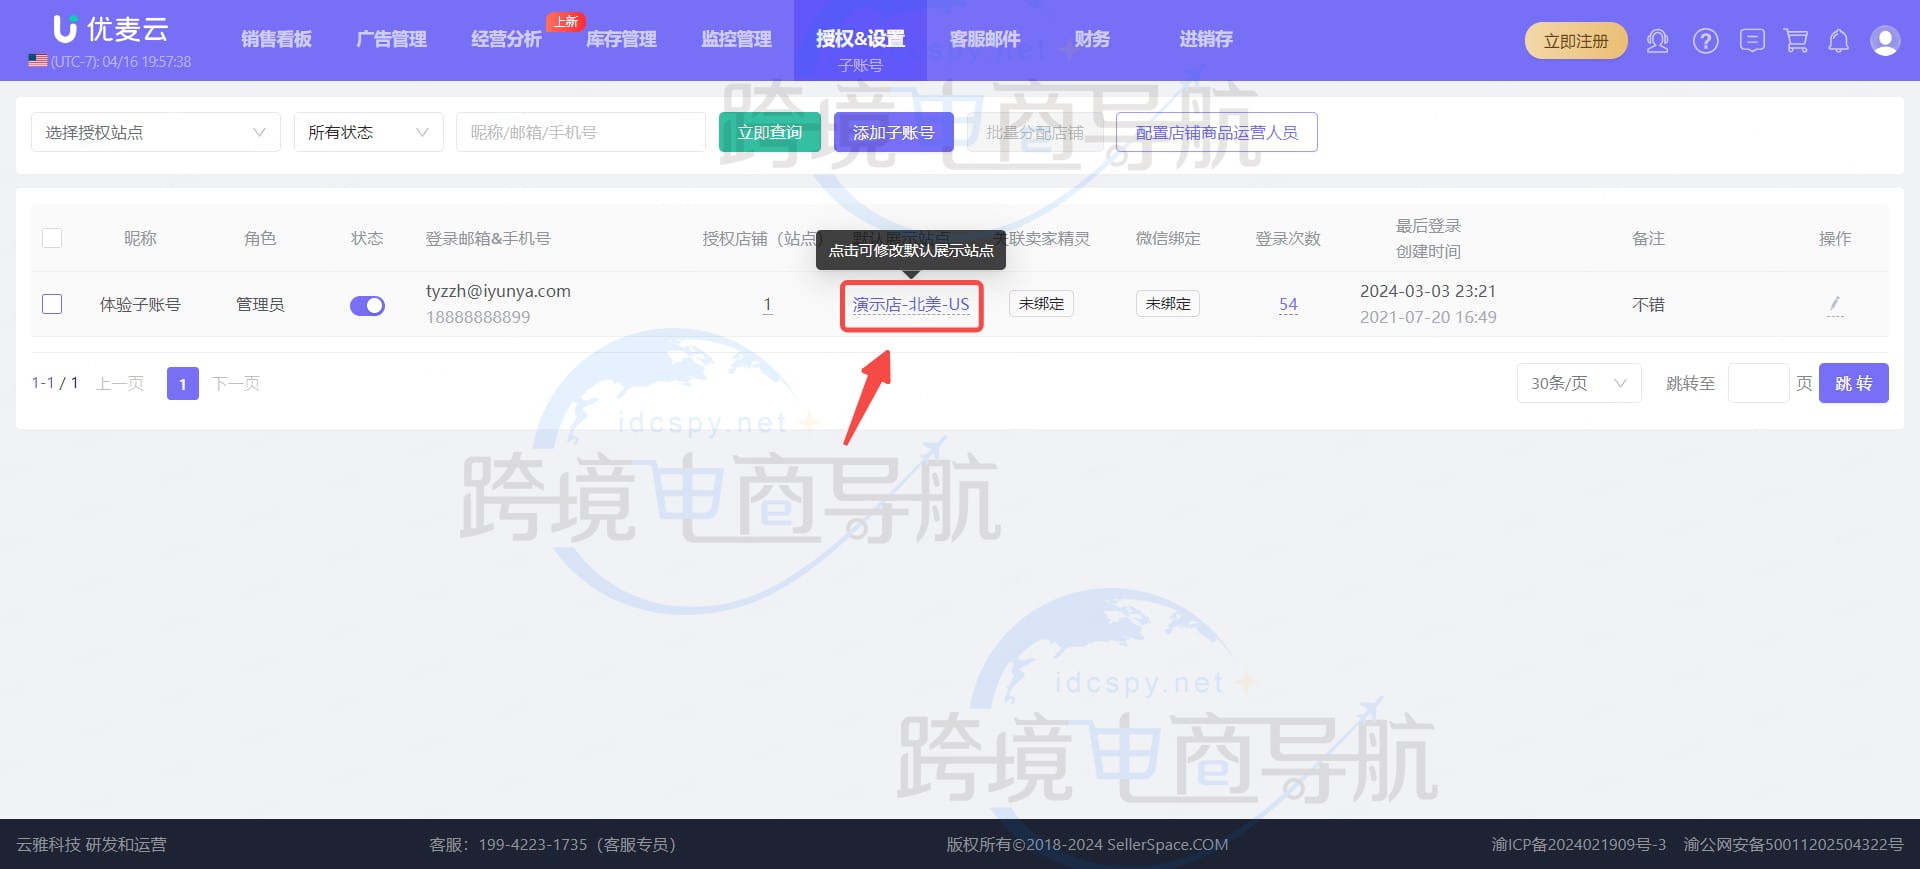Viewport: 1920px width, 869px height.
Task: Check the select-all header checkbox
Action: click(x=52, y=238)
